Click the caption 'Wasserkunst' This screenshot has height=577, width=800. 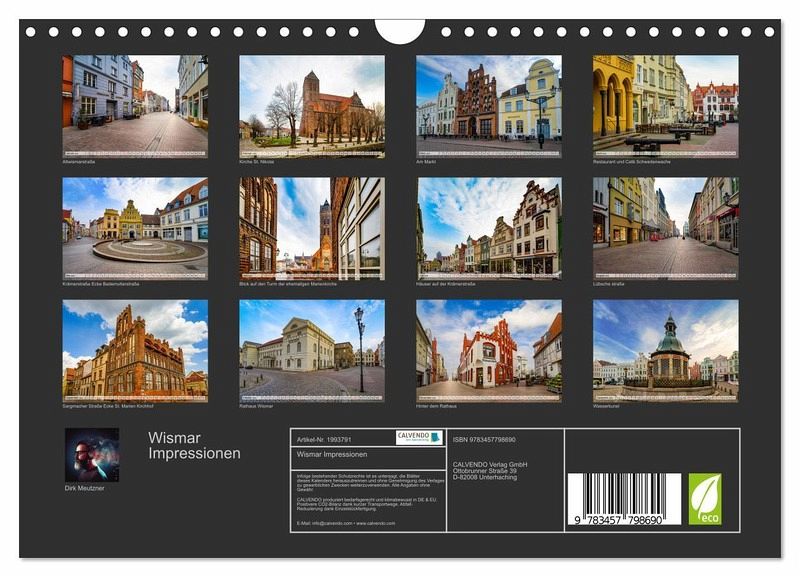click(x=606, y=406)
